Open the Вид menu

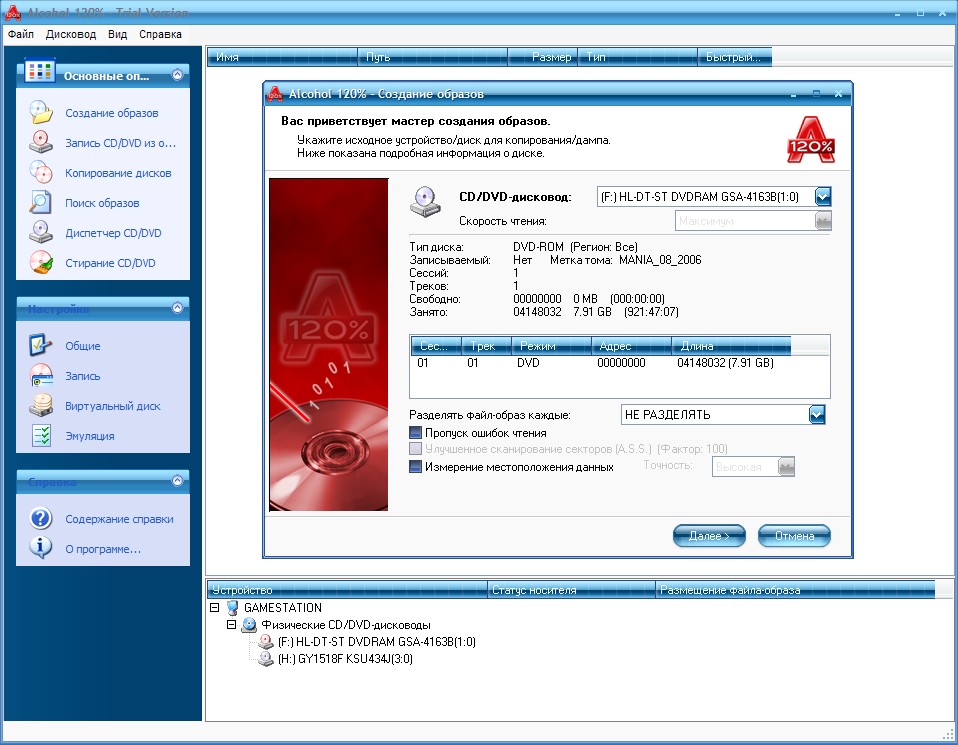click(x=117, y=34)
